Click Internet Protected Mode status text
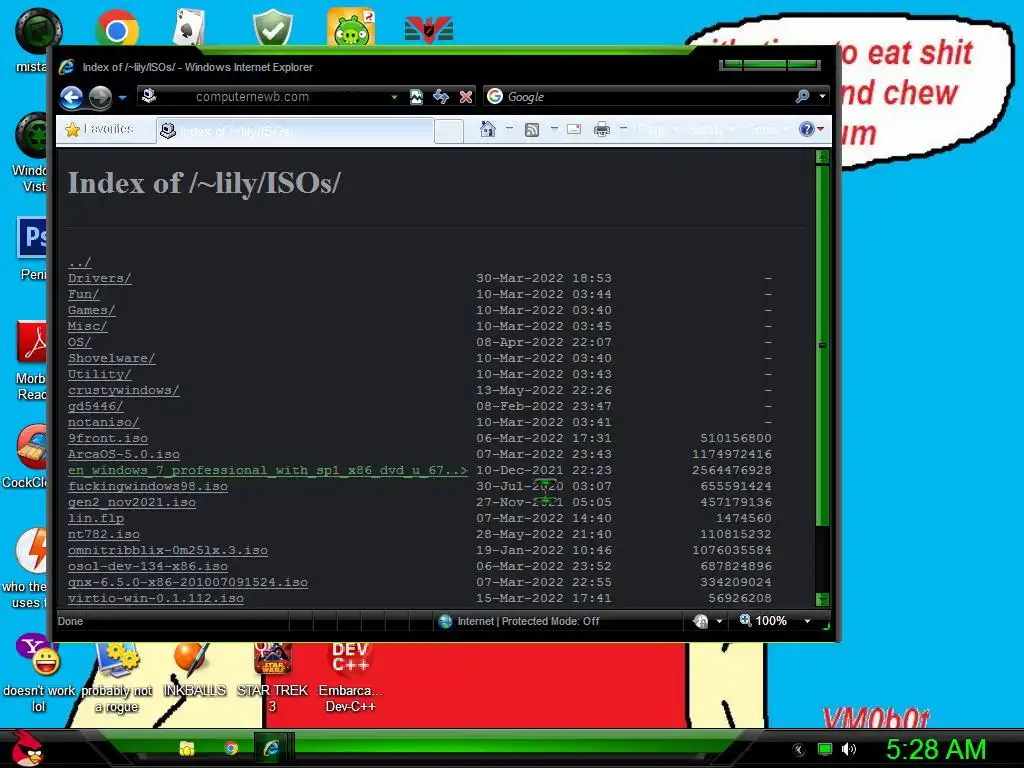This screenshot has width=1024, height=768. [528, 621]
